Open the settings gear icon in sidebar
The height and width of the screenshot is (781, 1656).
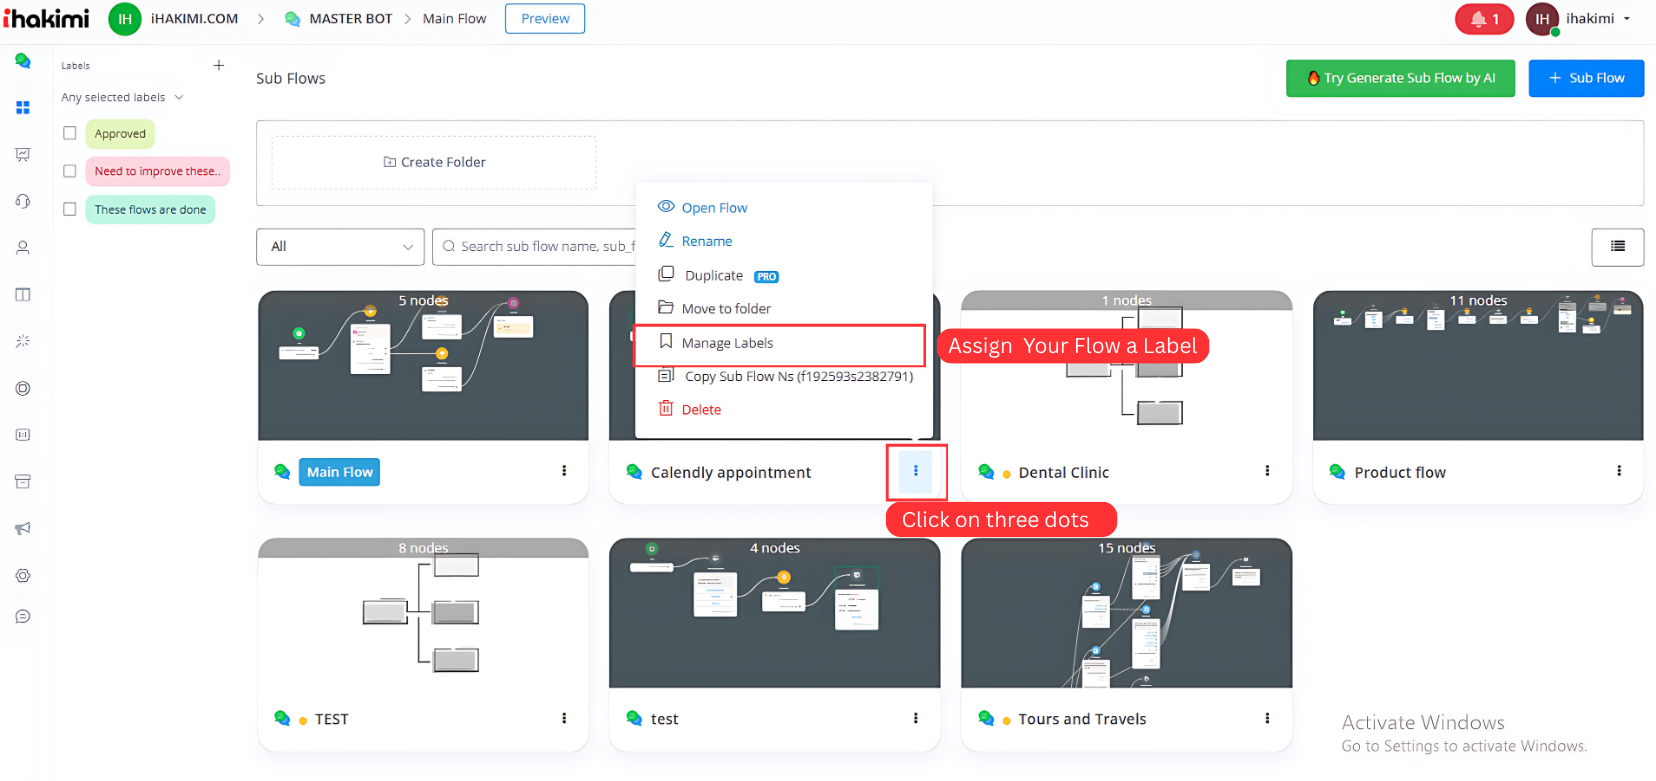tap(23, 576)
